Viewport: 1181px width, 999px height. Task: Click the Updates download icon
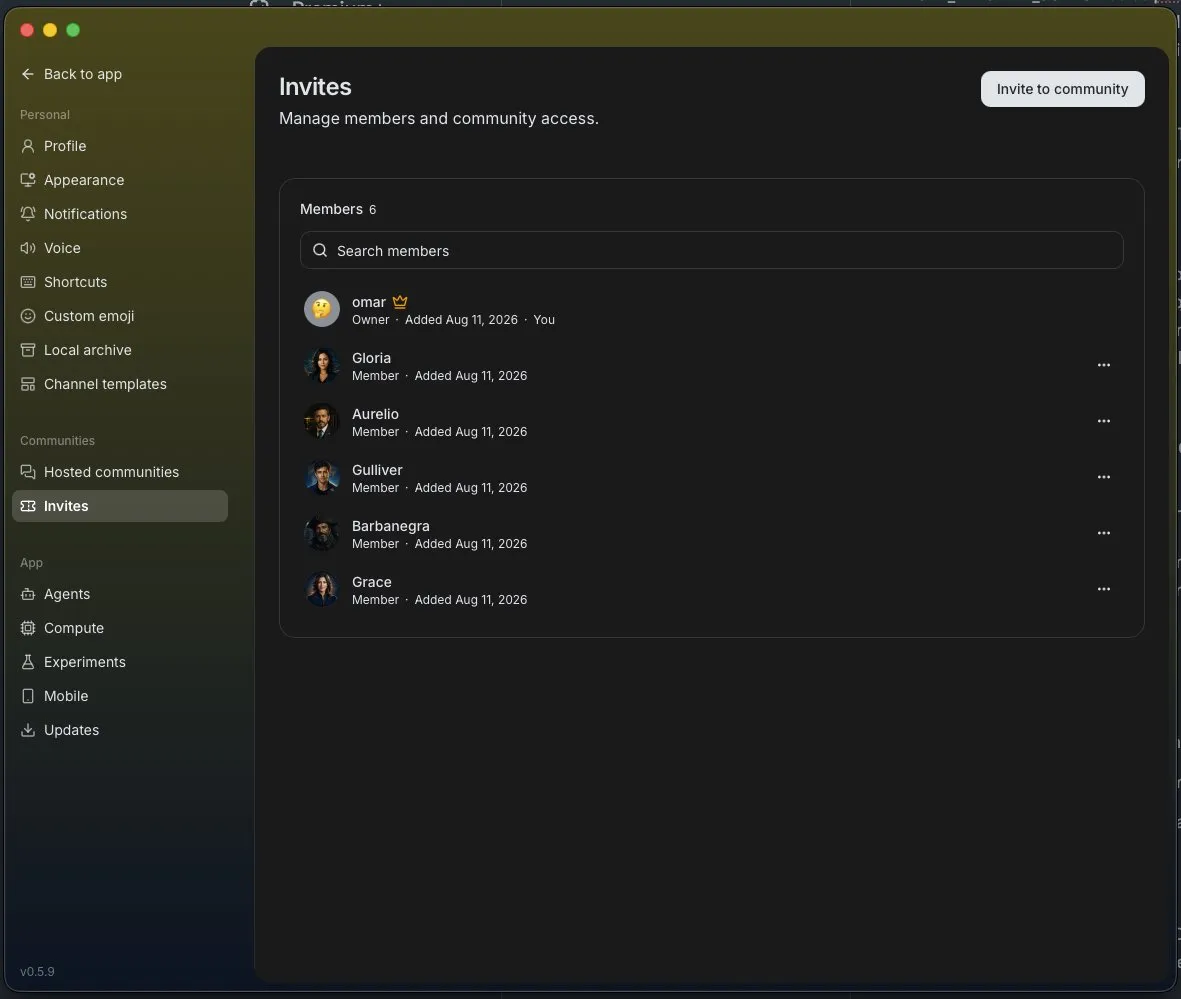tap(28, 730)
